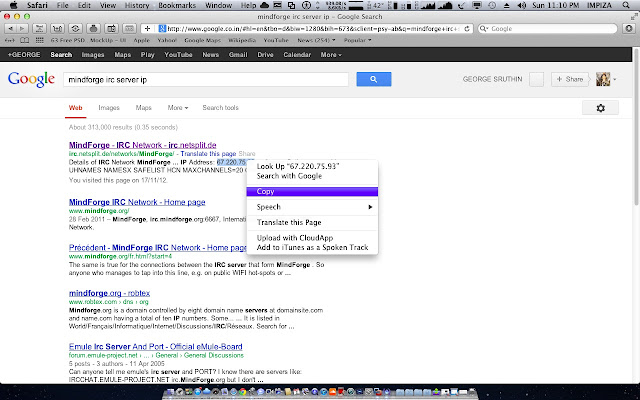This screenshot has height=400, width=640.
Task: Open Wikipedia bookmark in bookmarks bar
Action: point(242,40)
